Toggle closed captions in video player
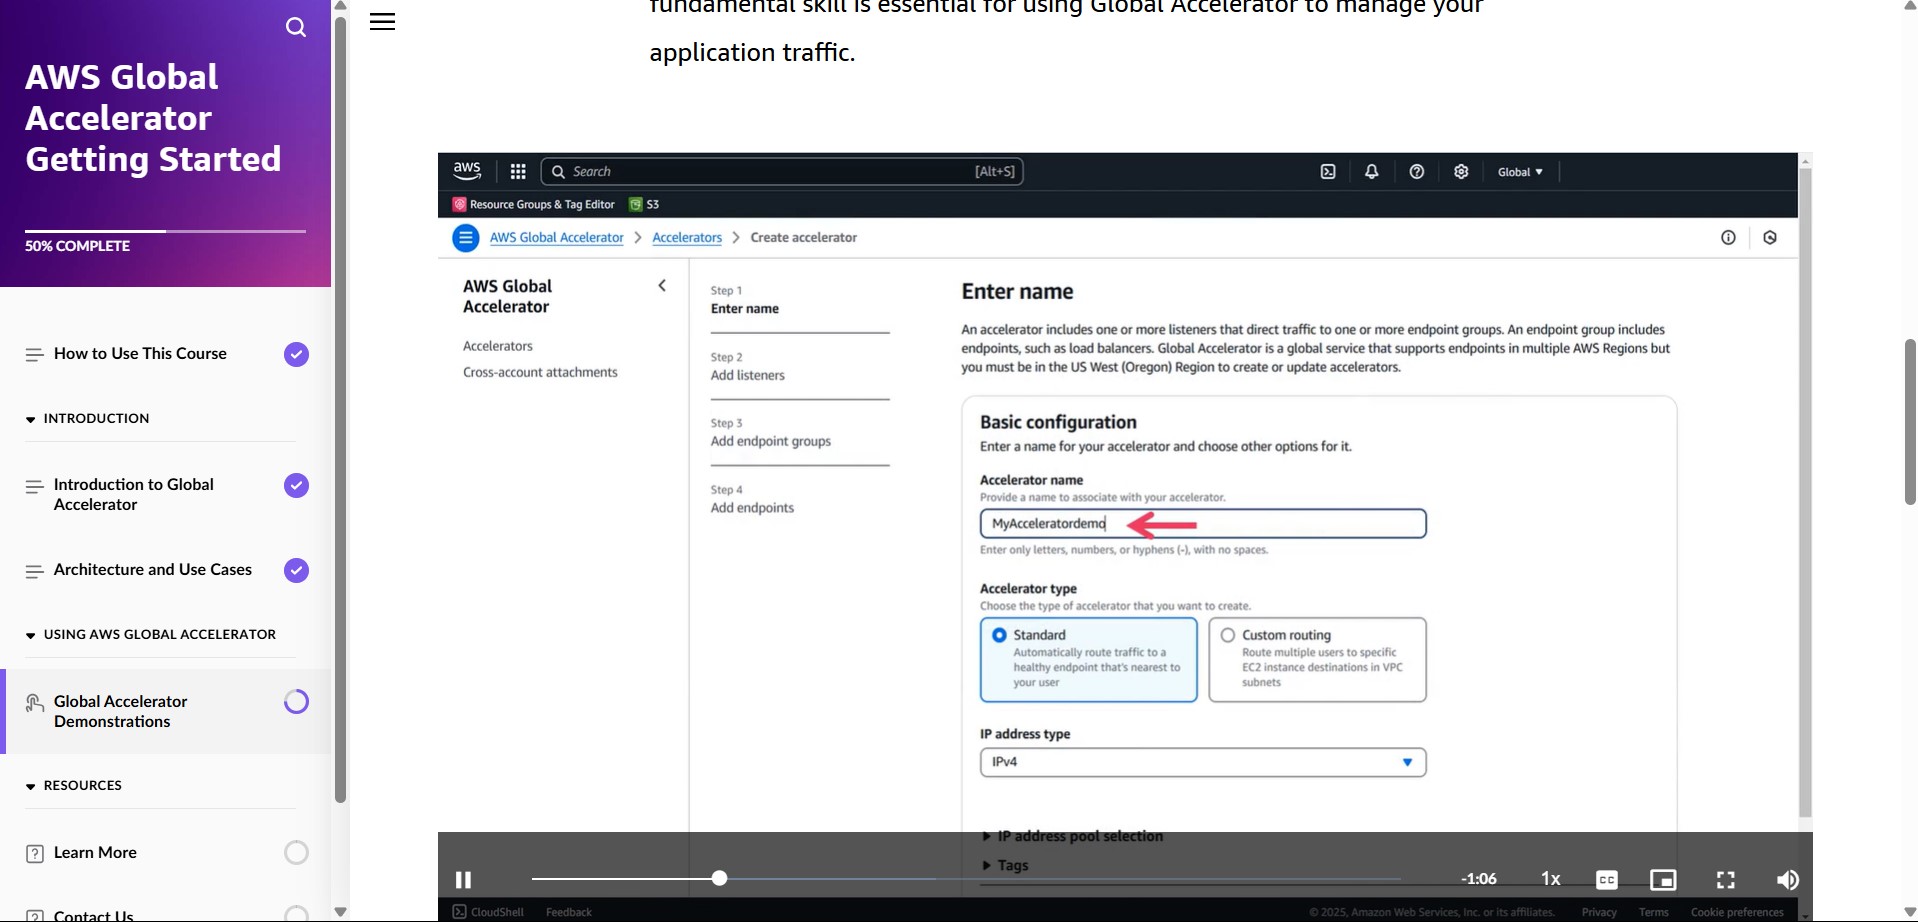Image resolution: width=1918 pixels, height=922 pixels. point(1607,880)
